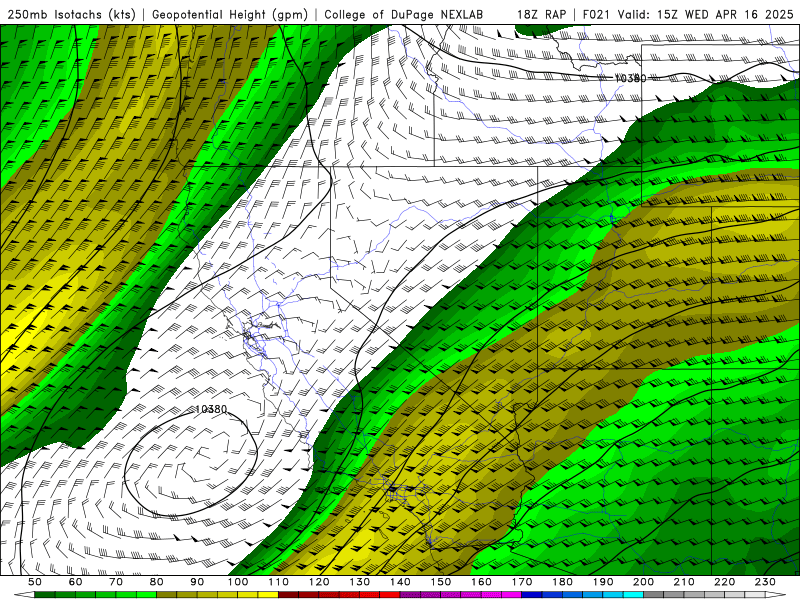Click the bright magenta swatch ending at 170
Screen dimensions: 800x600
tap(512, 595)
